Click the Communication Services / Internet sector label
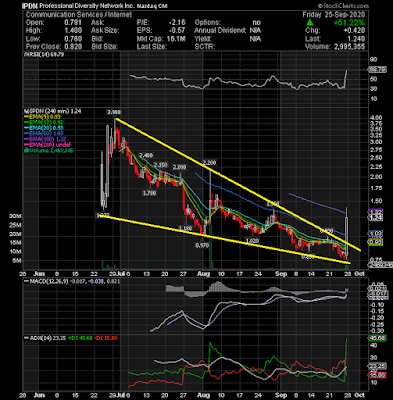This screenshot has height=400, width=393. pos(79,15)
